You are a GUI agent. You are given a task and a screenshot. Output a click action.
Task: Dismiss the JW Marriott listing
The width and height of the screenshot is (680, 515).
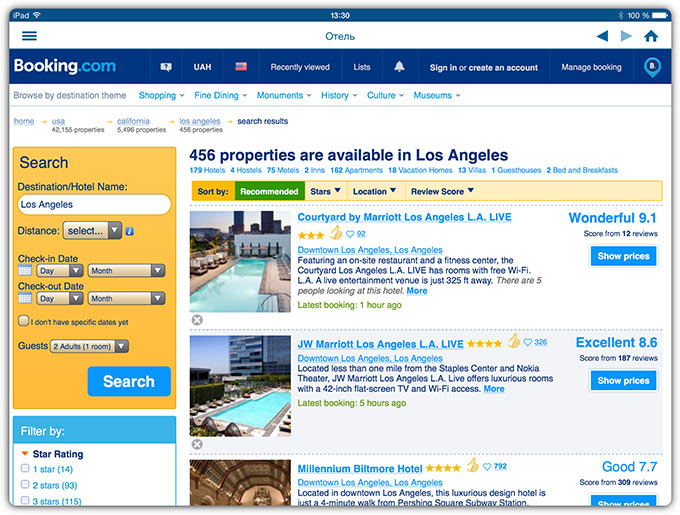coord(197,444)
